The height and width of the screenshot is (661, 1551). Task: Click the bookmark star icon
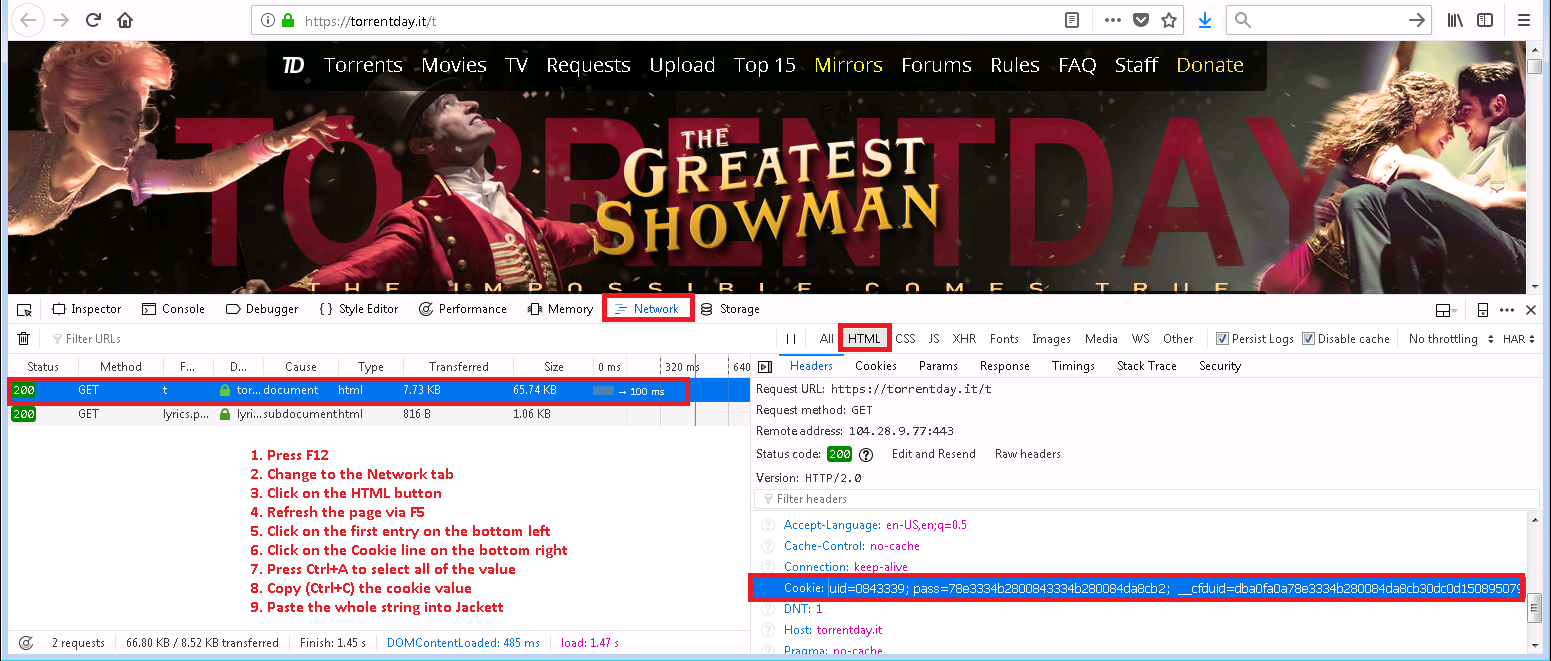point(1168,20)
